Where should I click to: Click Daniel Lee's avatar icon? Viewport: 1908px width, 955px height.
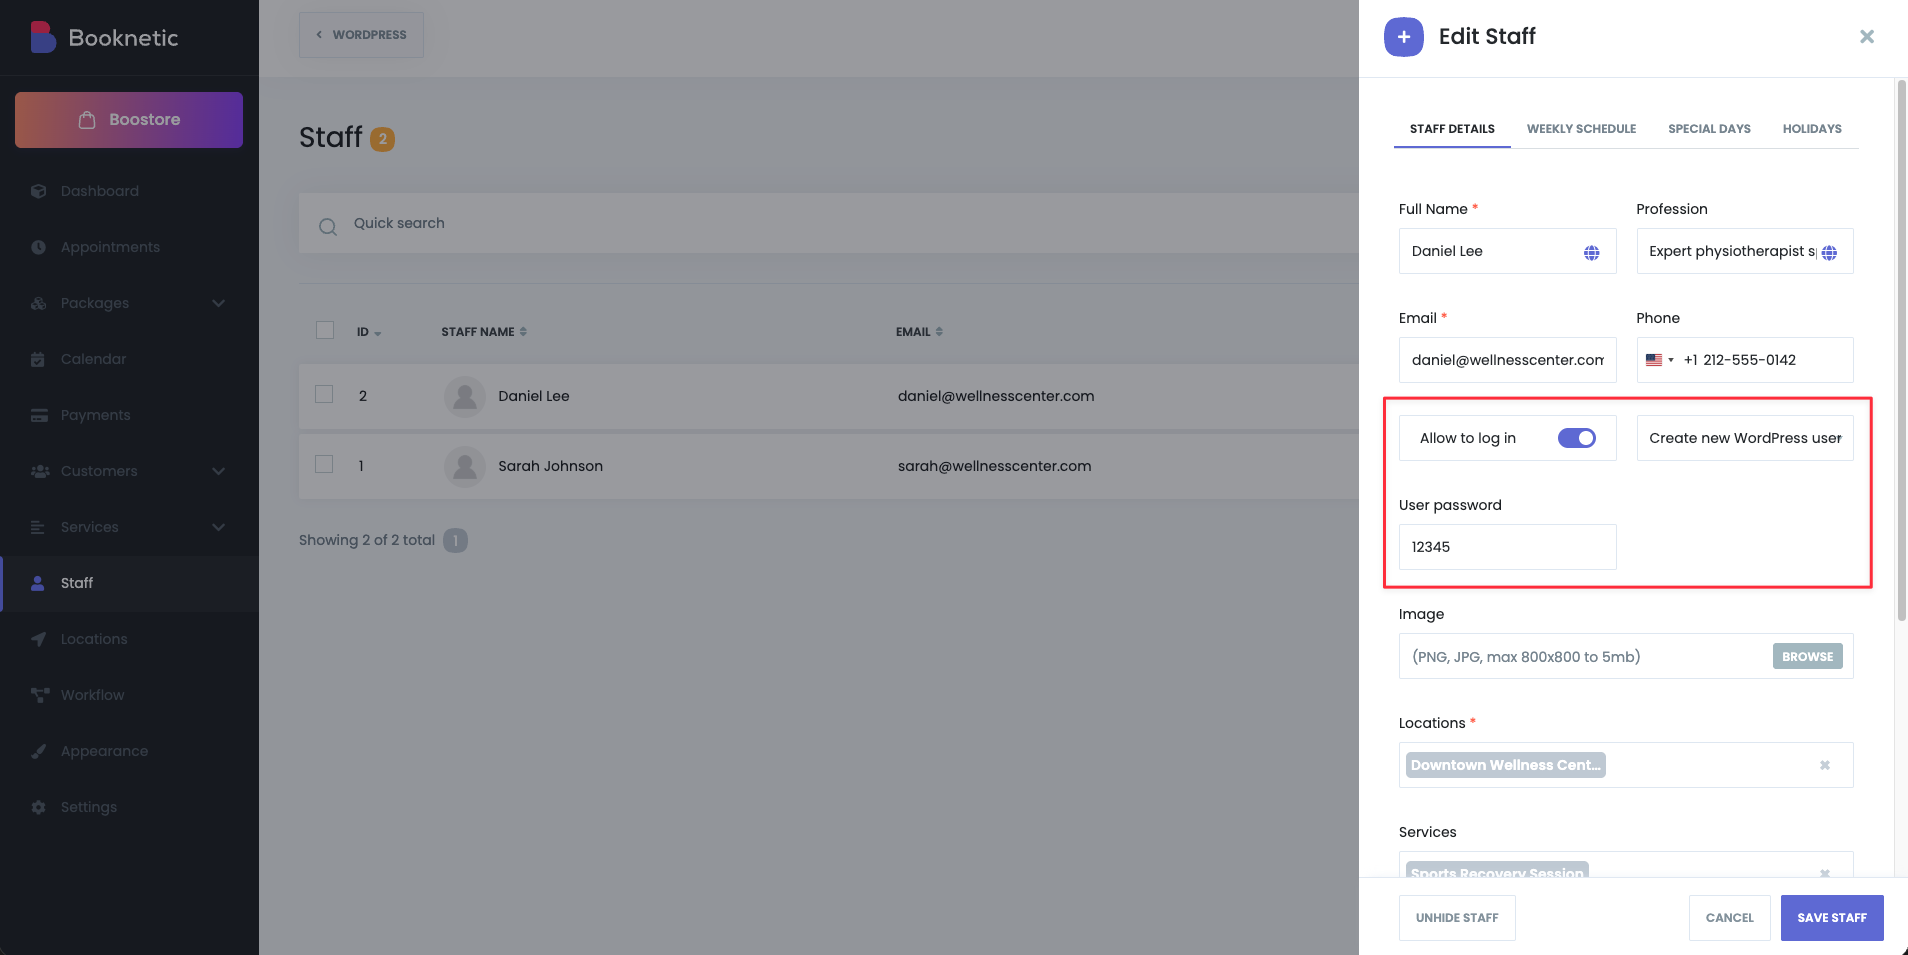click(x=464, y=397)
